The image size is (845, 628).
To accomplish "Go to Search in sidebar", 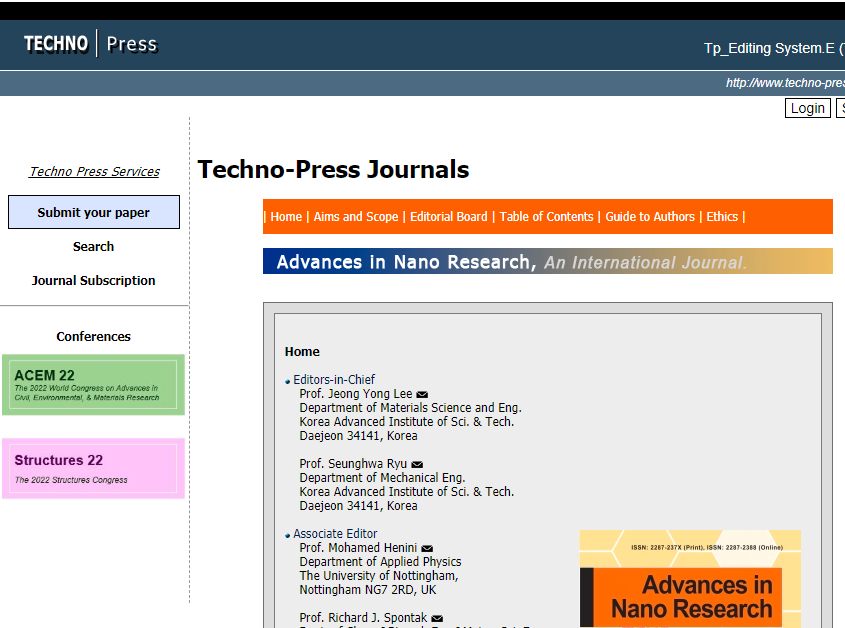I will [x=93, y=247].
